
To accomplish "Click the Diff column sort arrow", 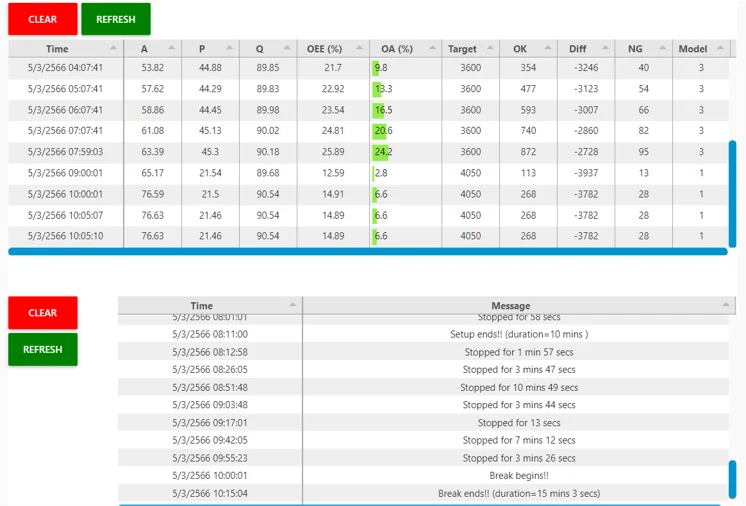I will (x=603, y=48).
